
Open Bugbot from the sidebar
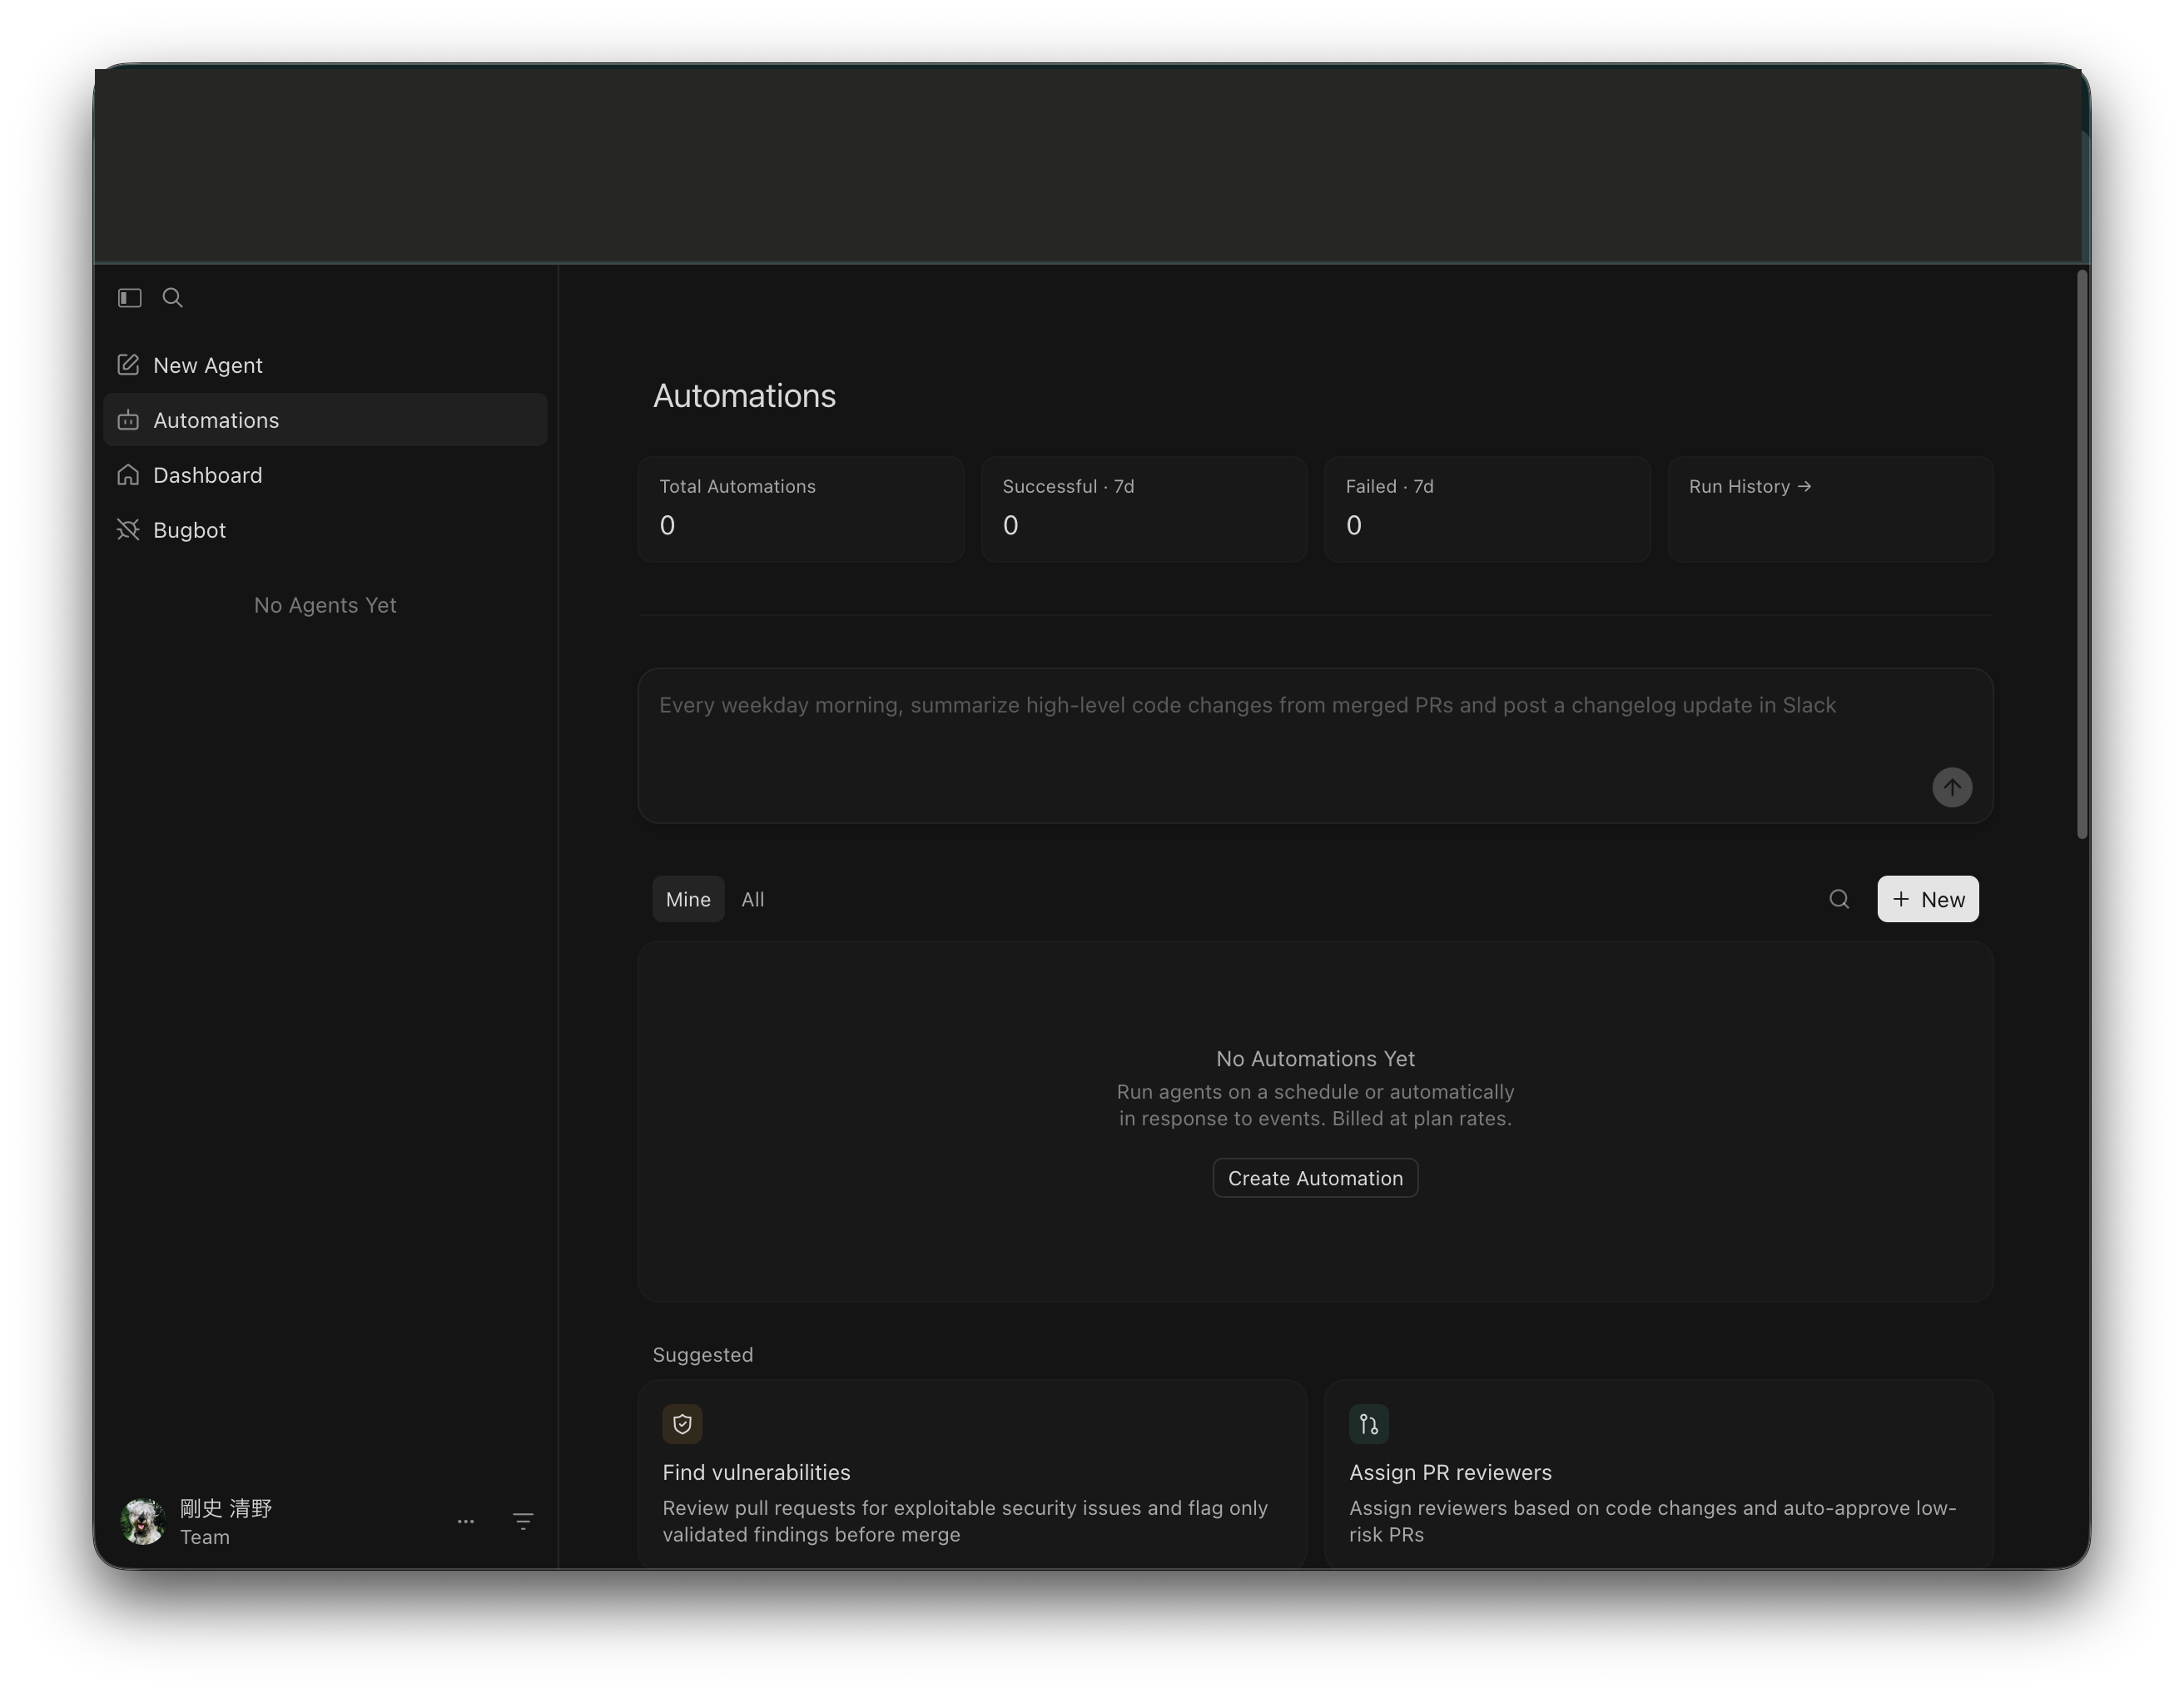point(189,530)
